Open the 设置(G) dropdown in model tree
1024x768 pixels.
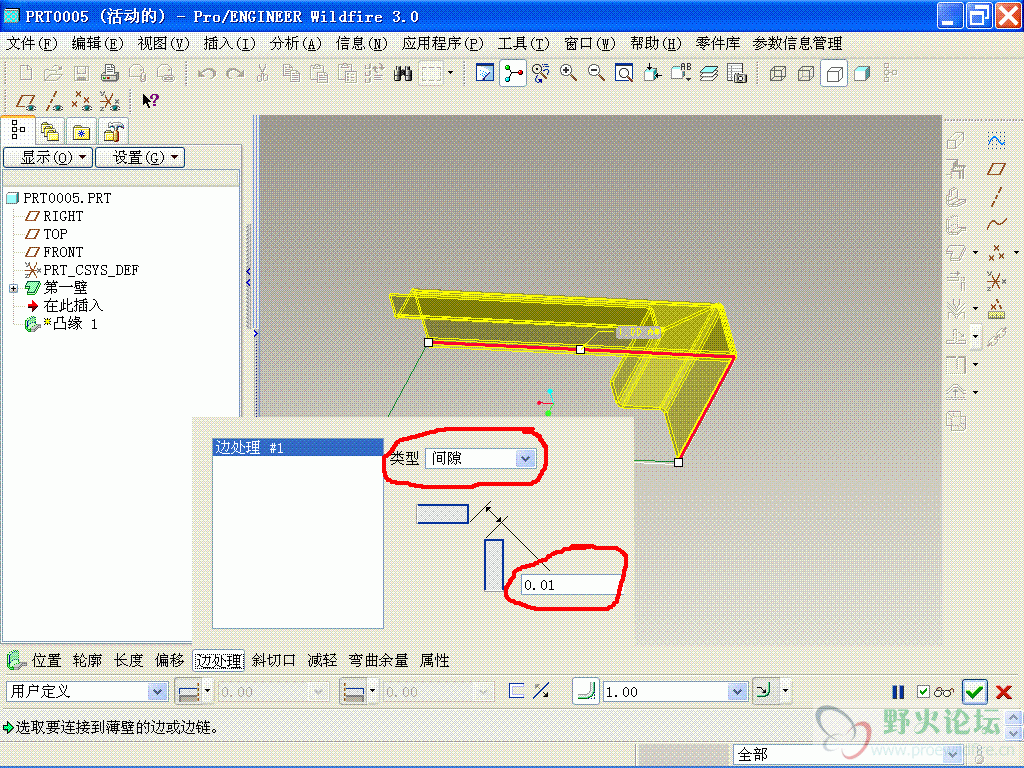point(140,157)
